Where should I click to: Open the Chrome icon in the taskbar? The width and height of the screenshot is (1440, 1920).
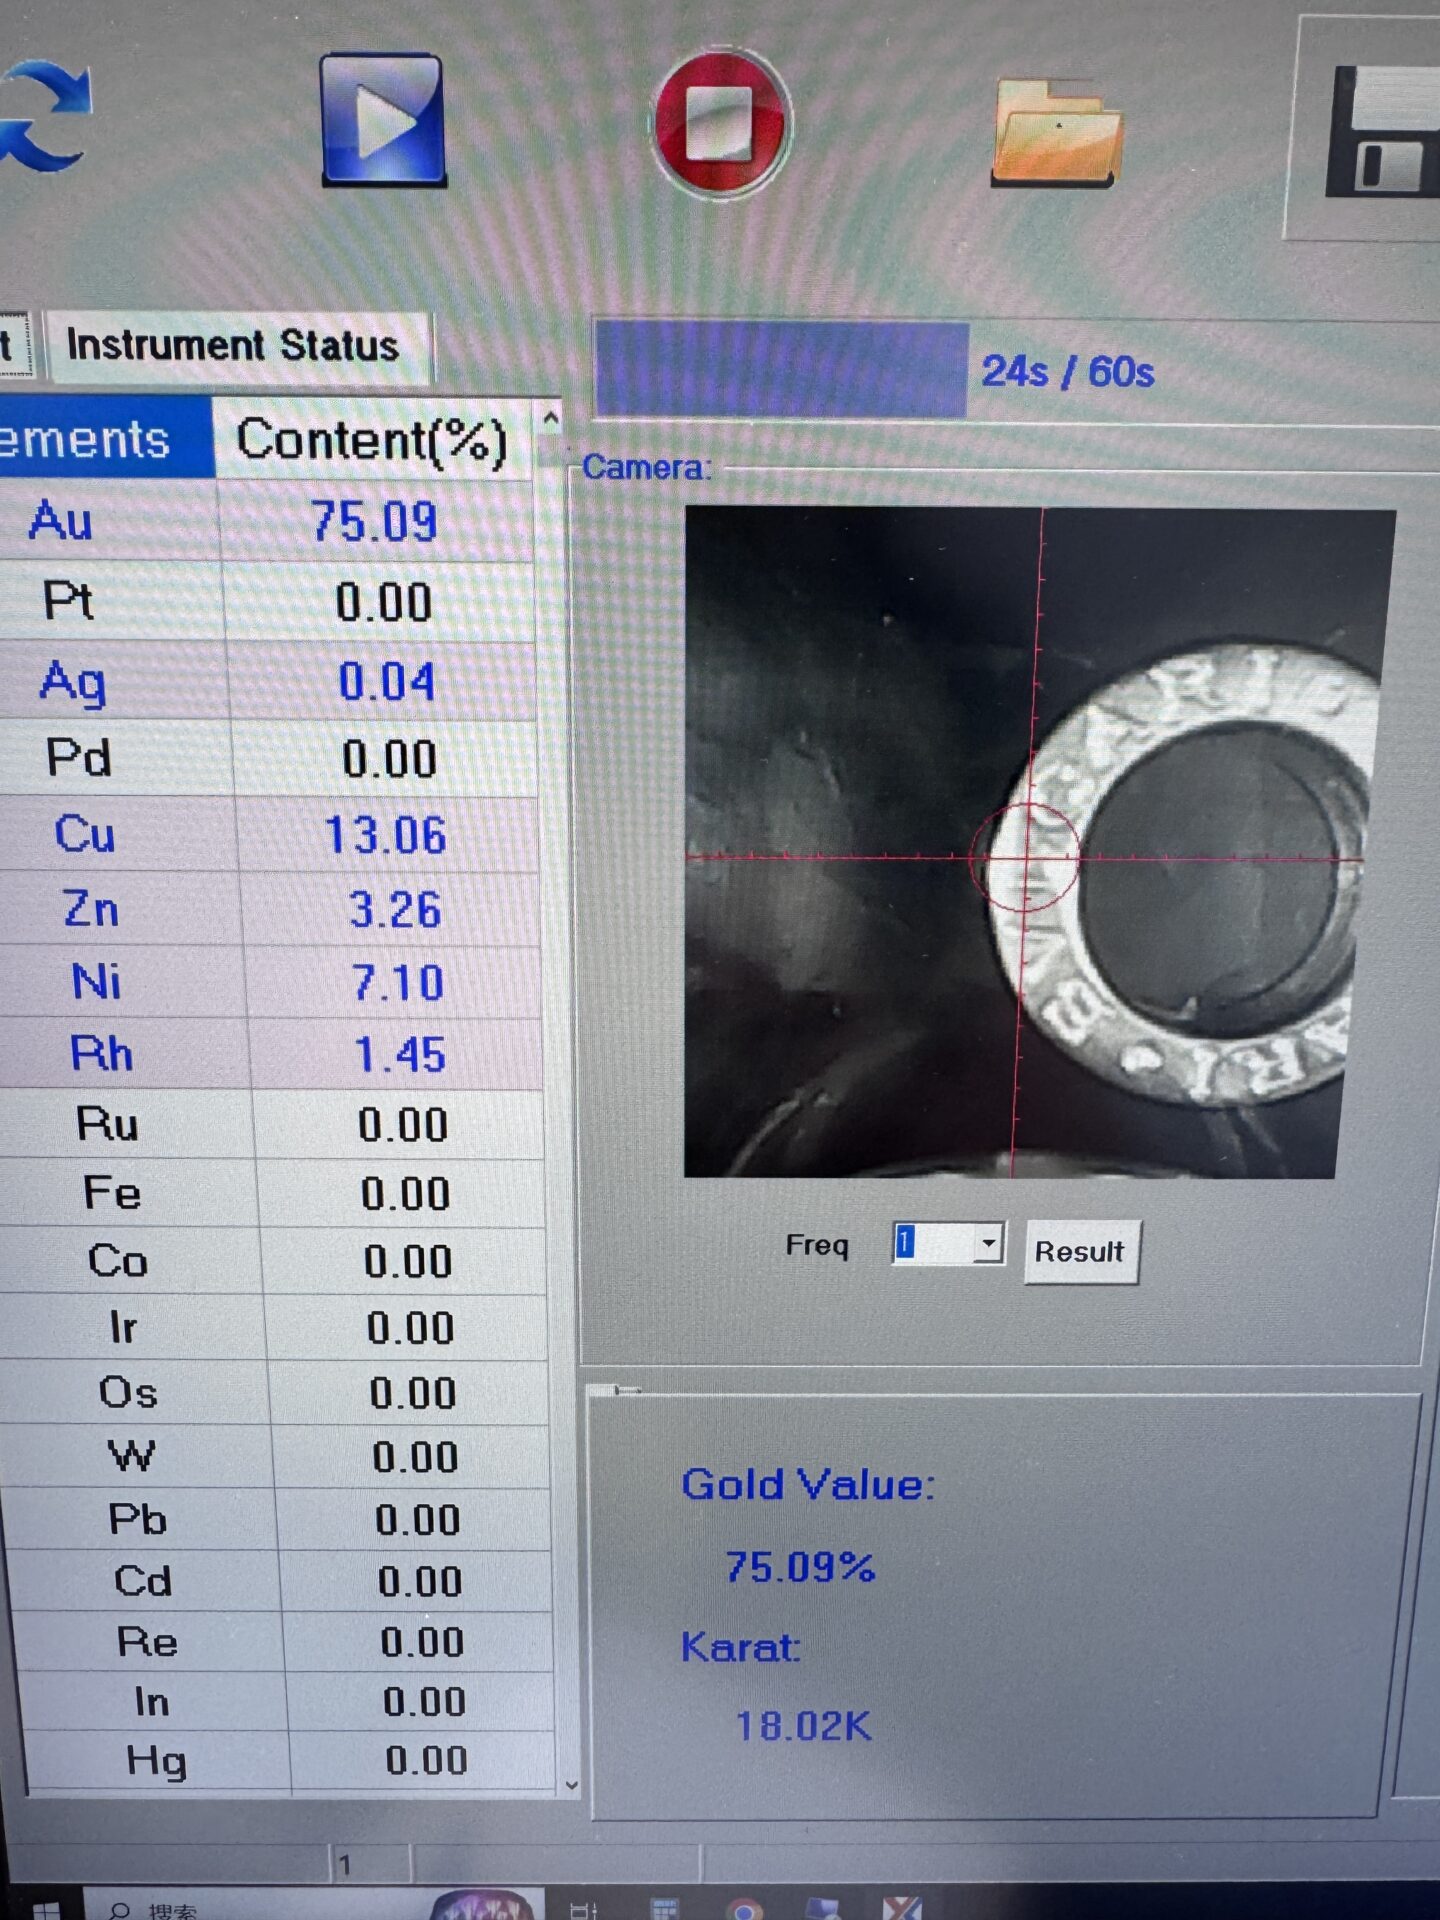pos(744,1910)
